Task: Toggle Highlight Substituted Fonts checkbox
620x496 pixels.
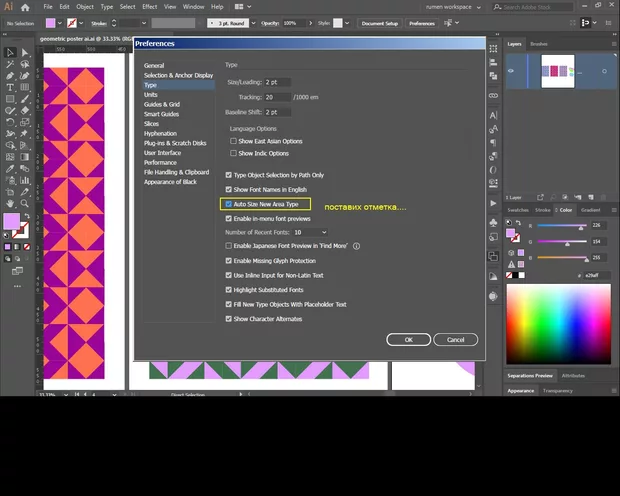Action: coord(228,290)
